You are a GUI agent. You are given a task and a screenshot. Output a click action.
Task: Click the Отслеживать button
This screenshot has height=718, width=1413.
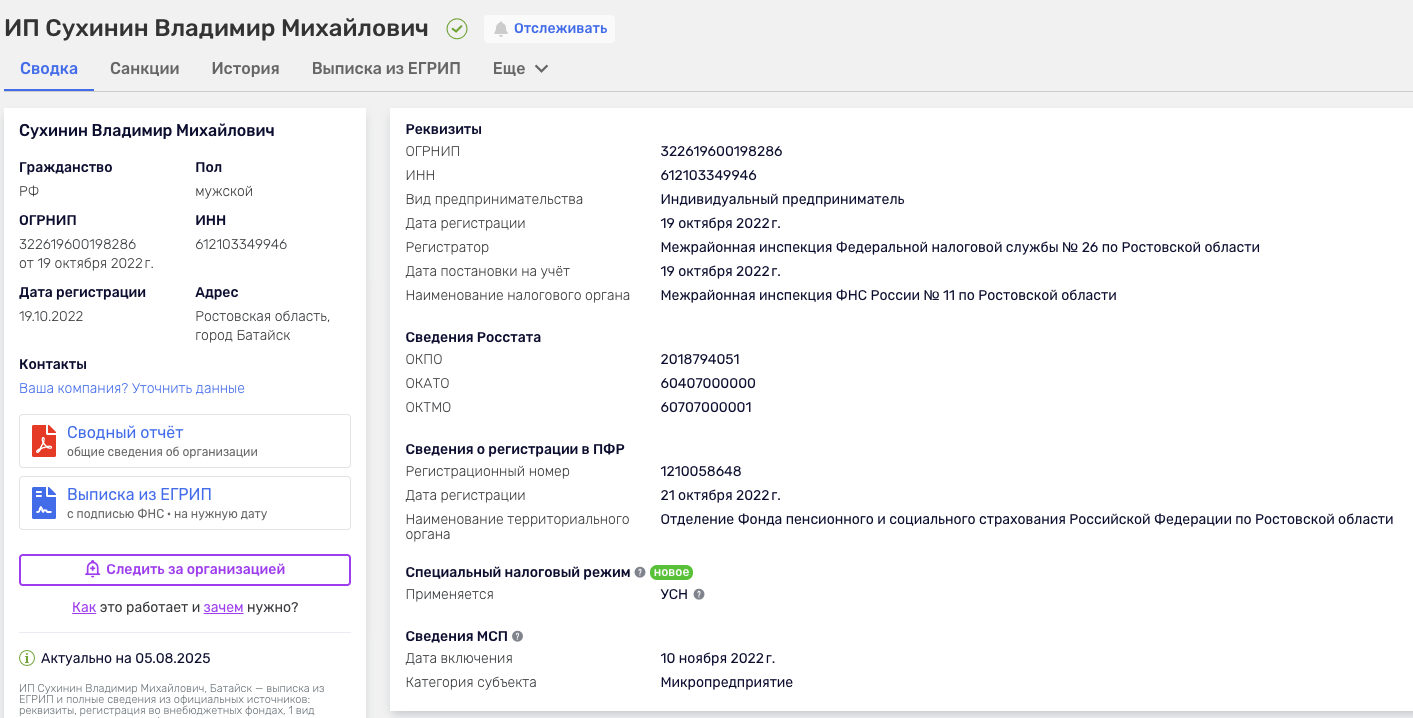(x=549, y=28)
